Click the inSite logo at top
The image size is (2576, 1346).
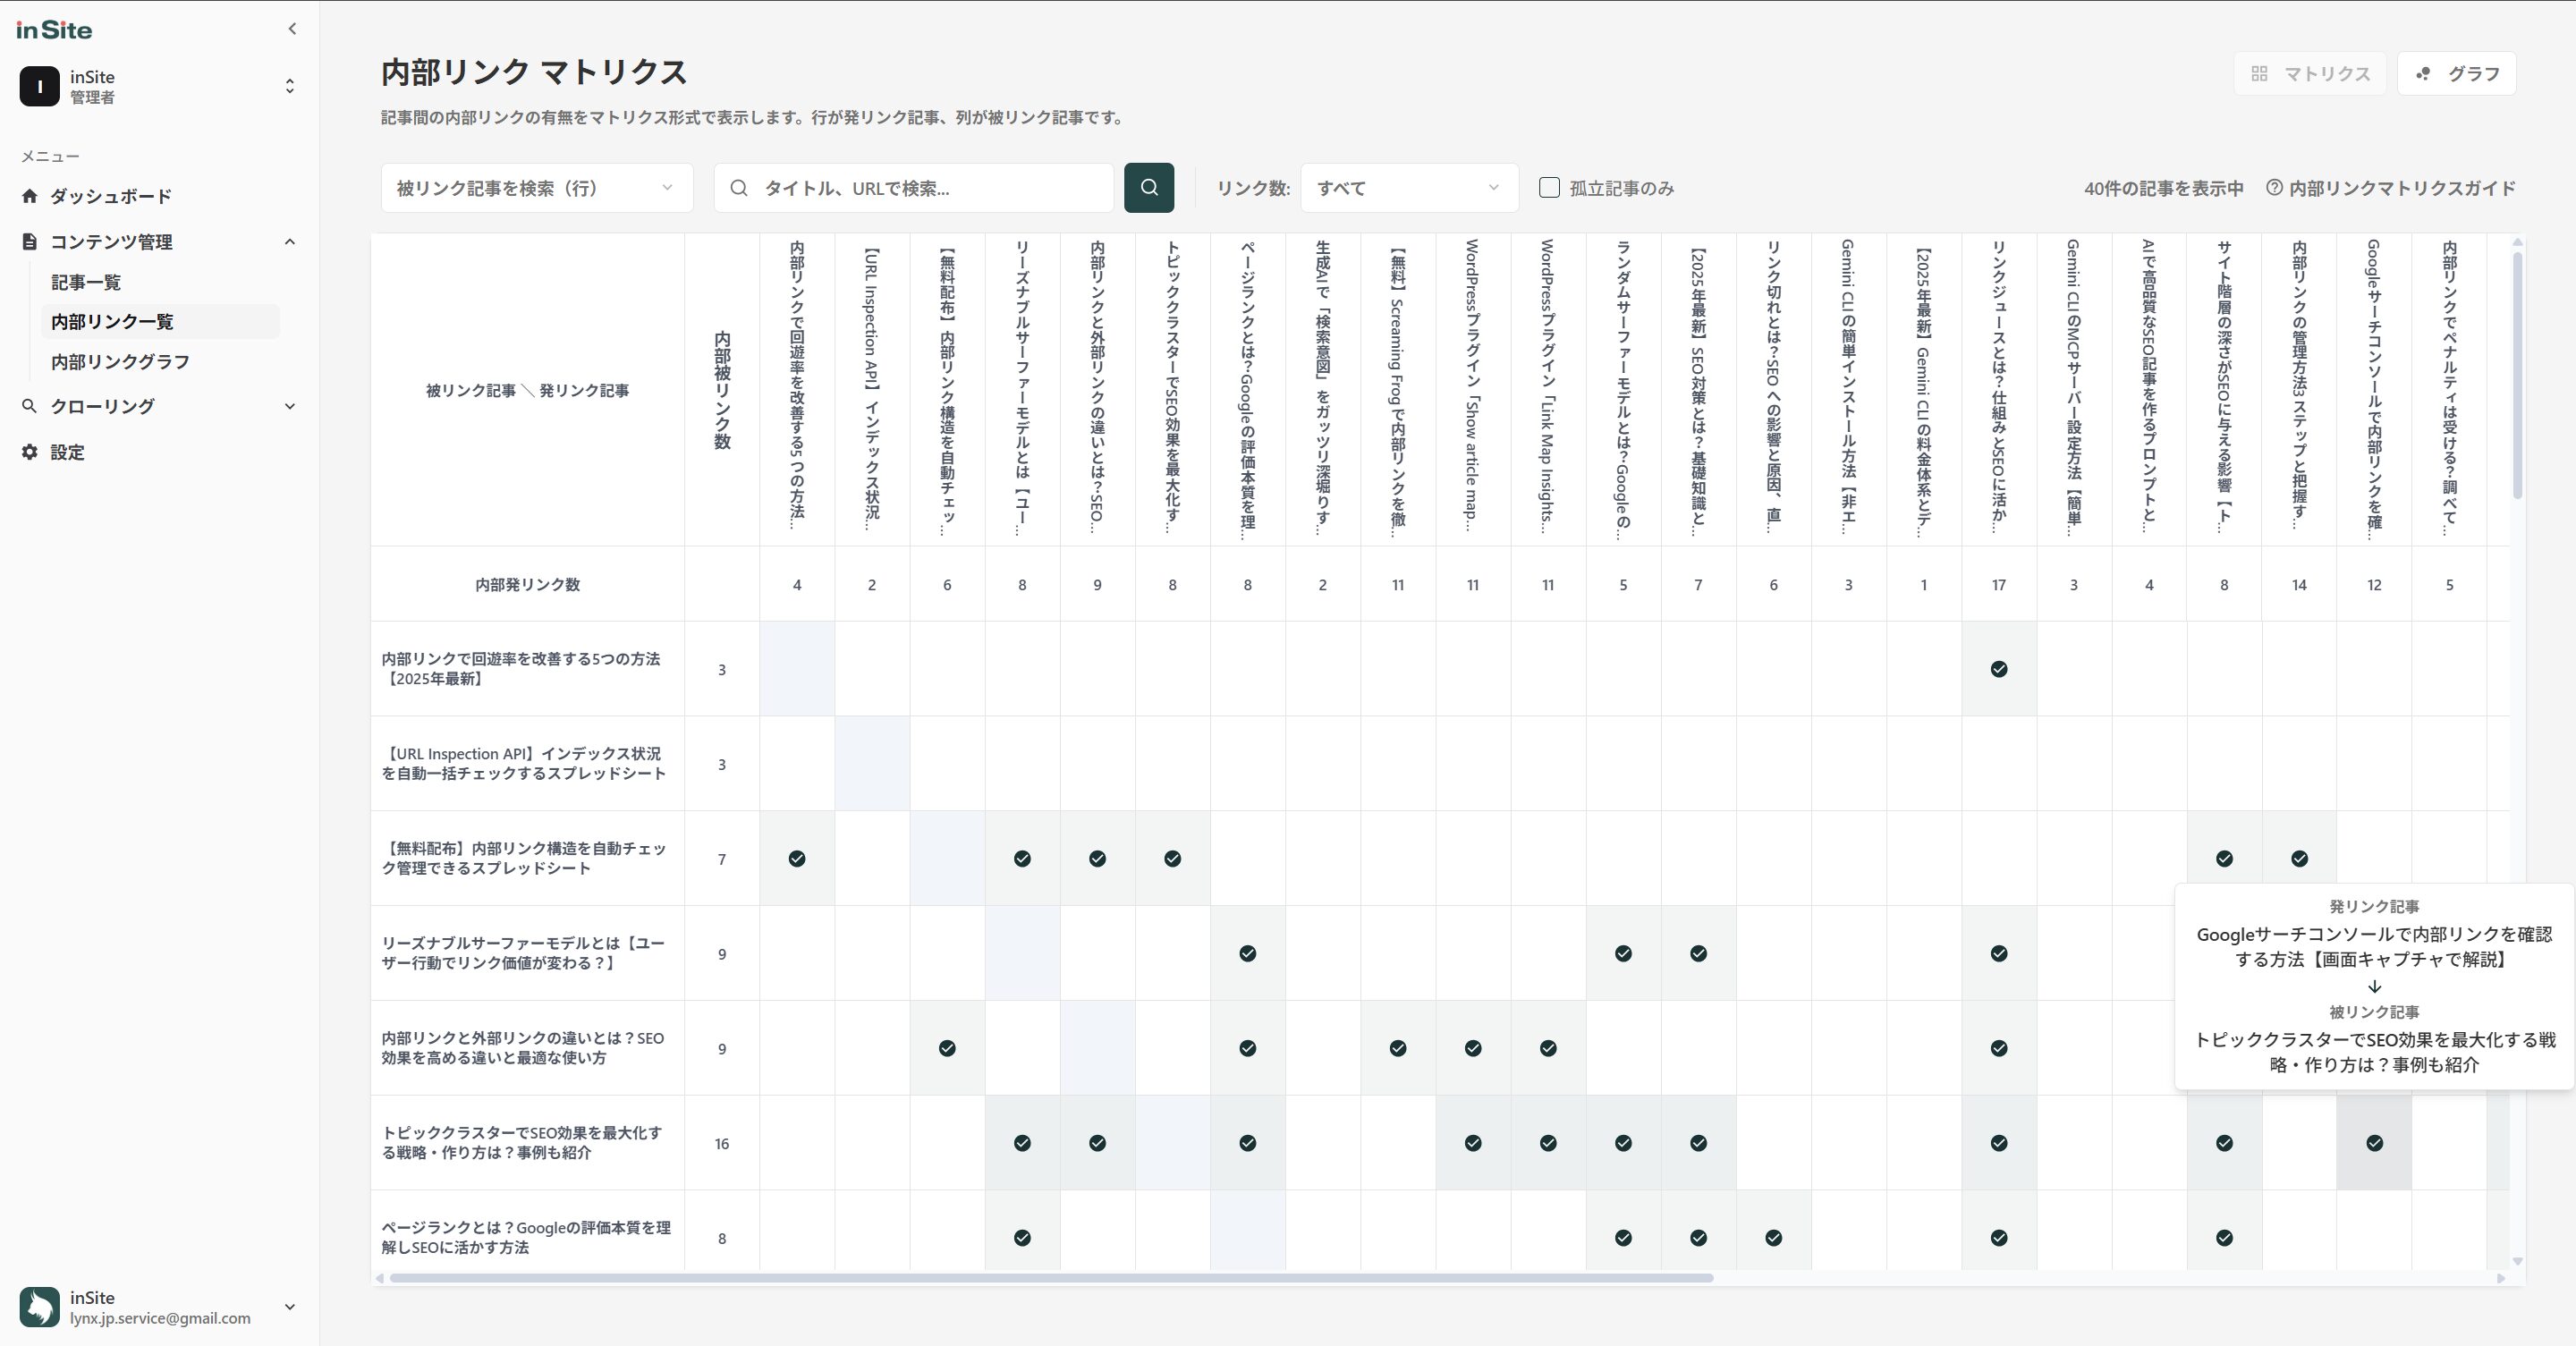[x=54, y=30]
